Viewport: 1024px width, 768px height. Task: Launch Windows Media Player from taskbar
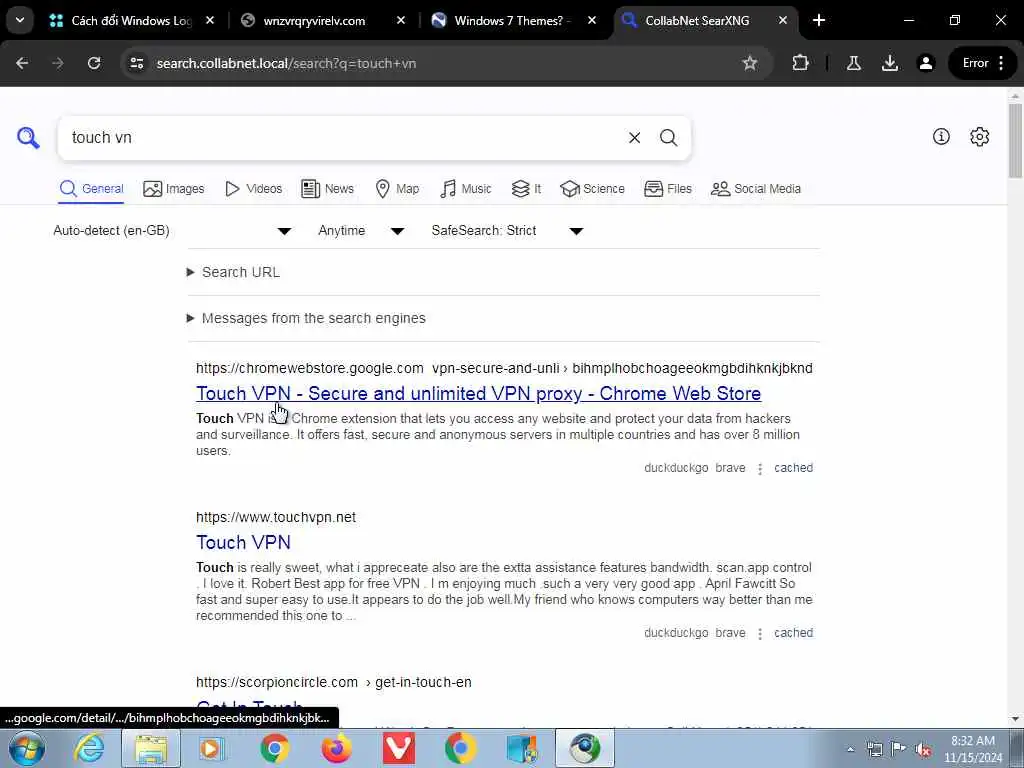[x=211, y=748]
